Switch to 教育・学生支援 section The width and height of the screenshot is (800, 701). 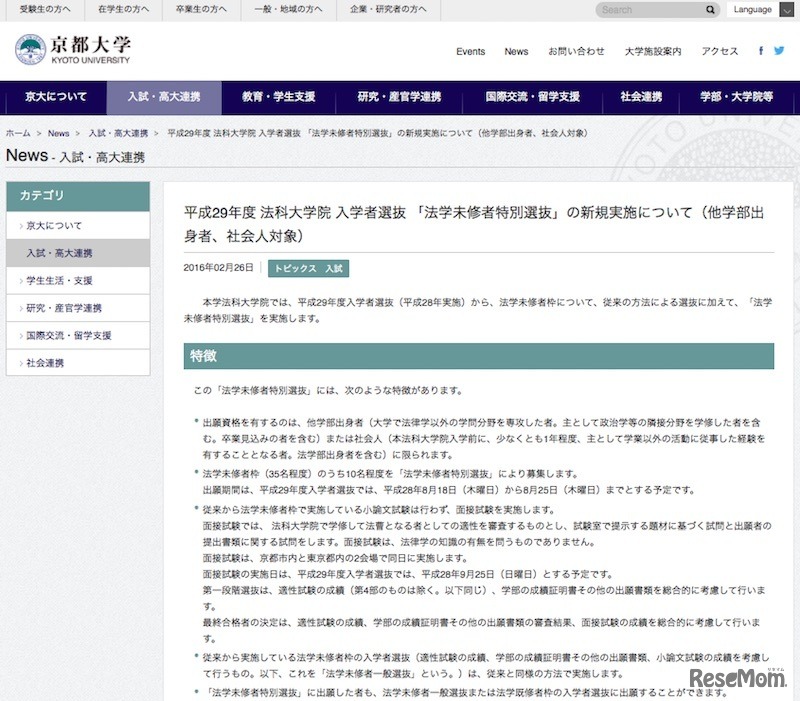[x=282, y=99]
